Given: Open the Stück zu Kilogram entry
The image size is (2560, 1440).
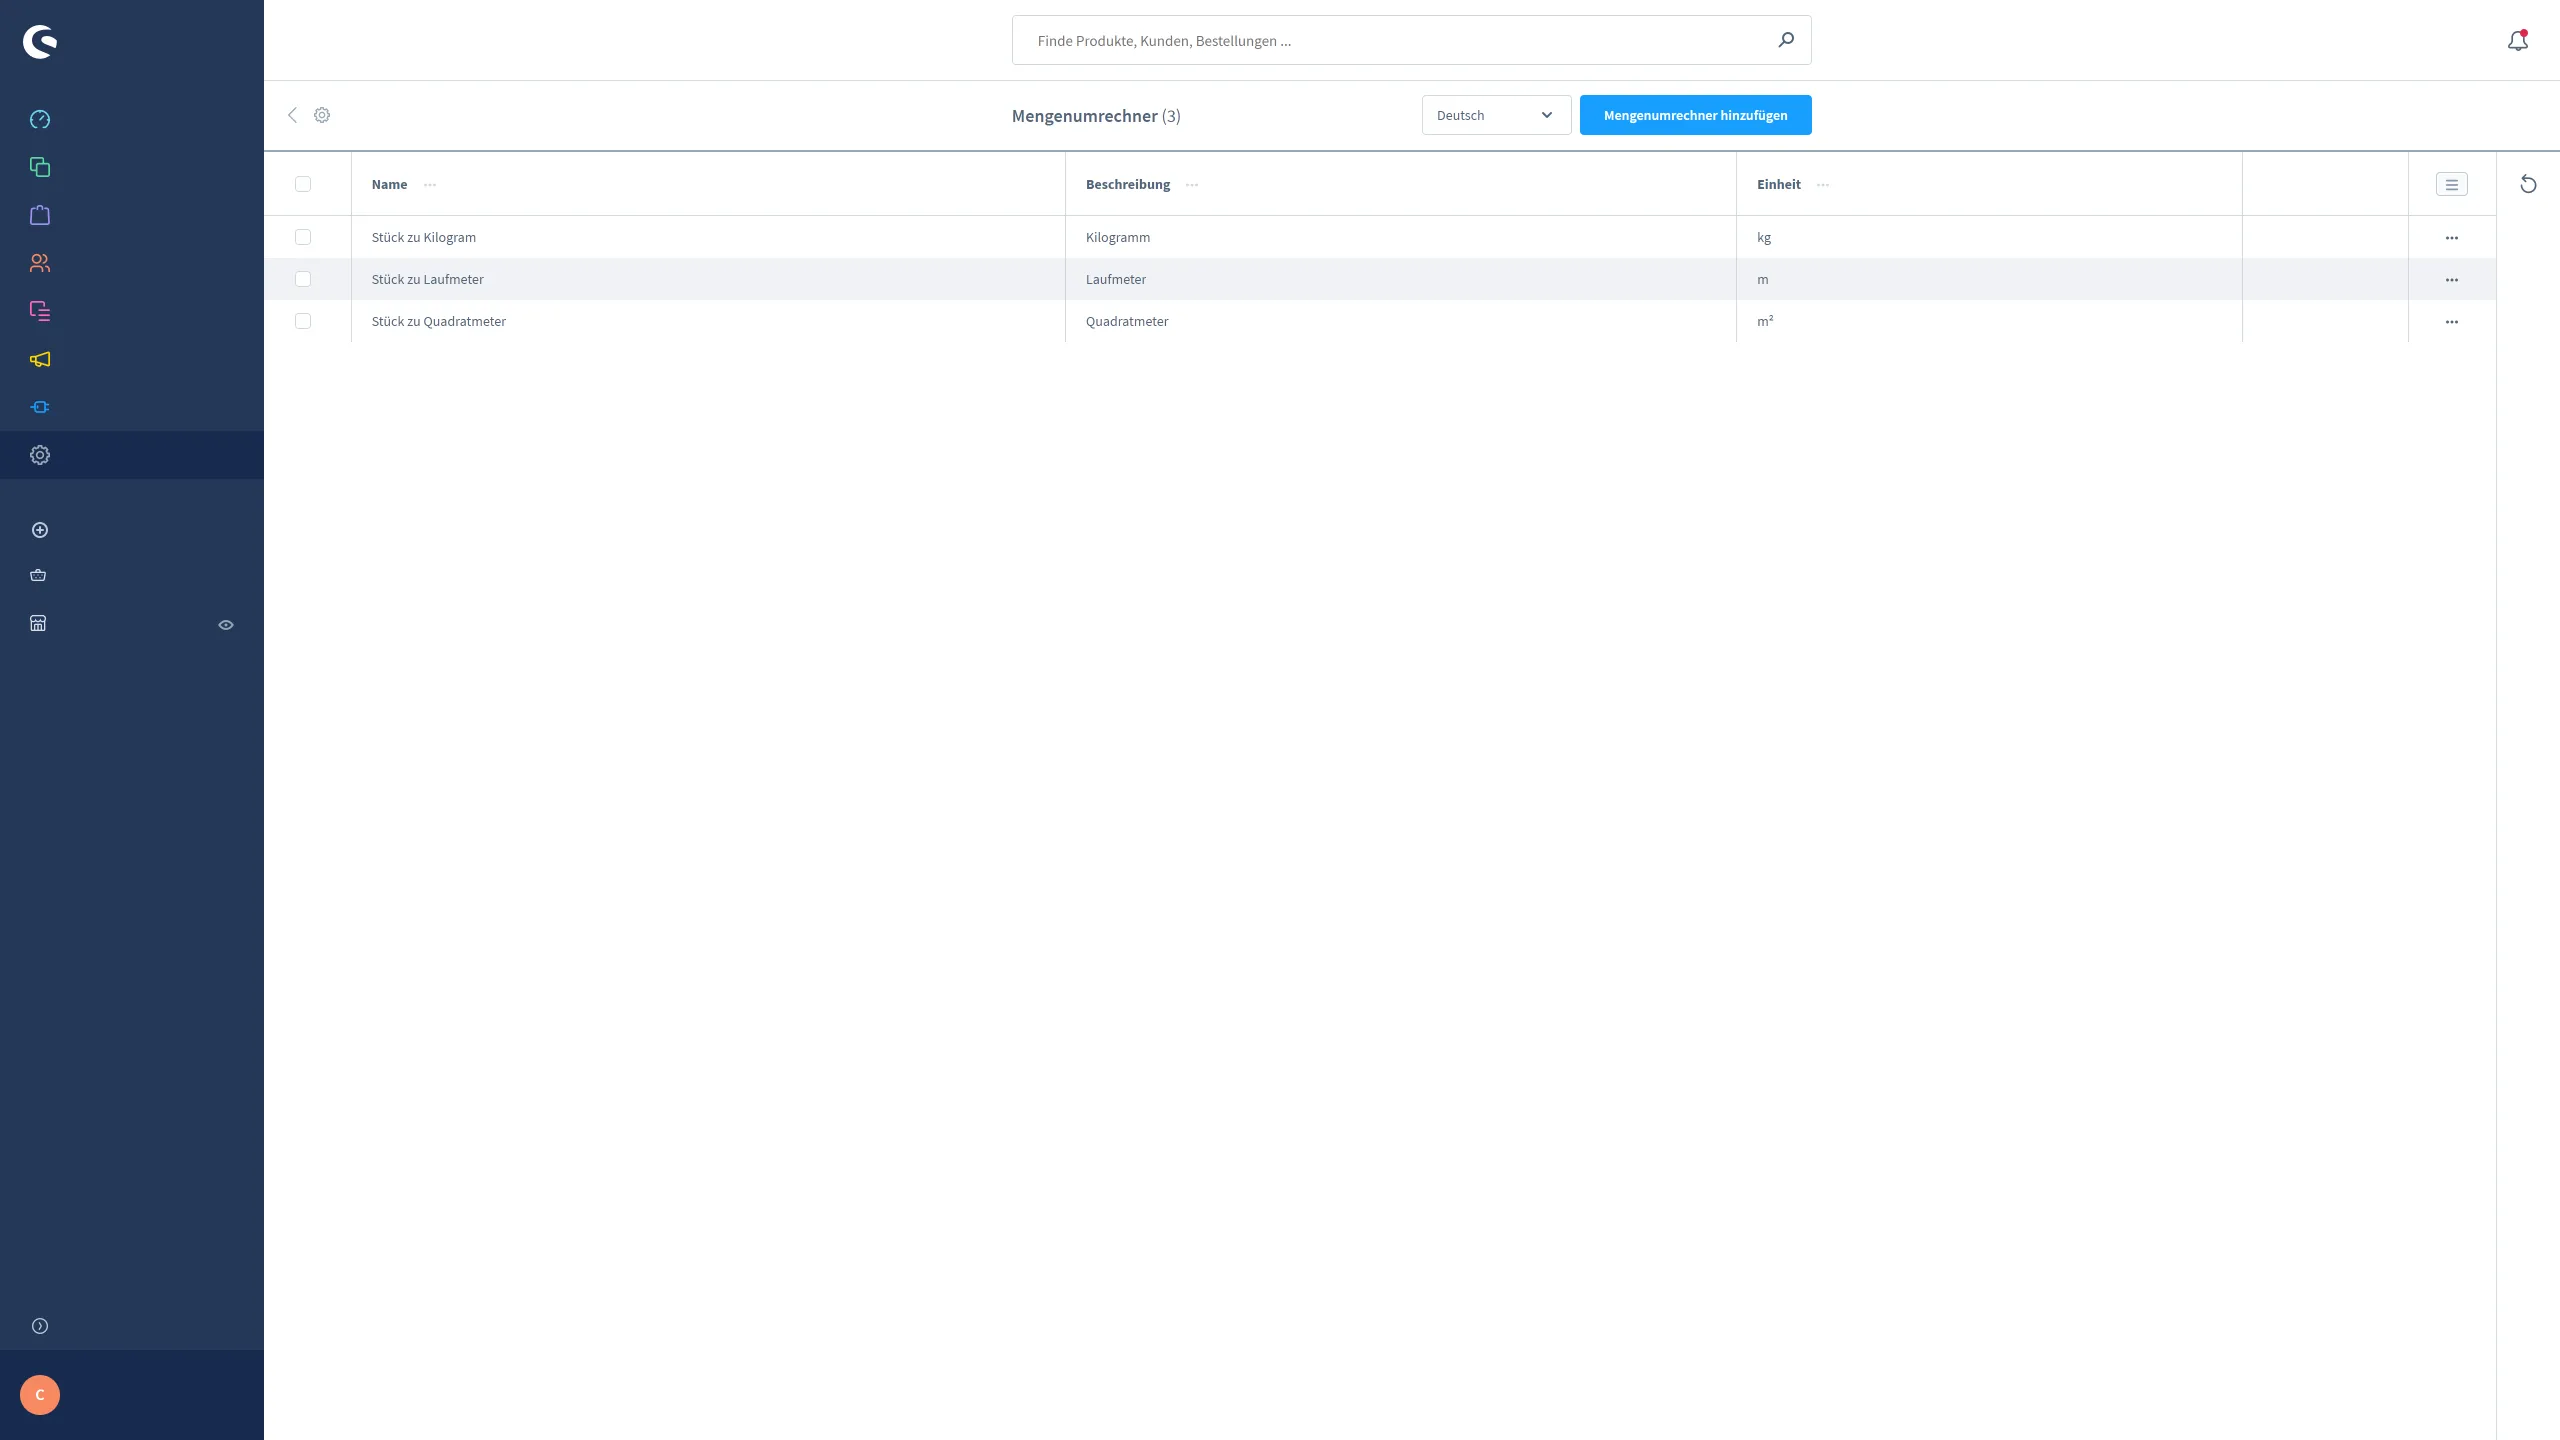Looking at the screenshot, I should click(x=424, y=237).
